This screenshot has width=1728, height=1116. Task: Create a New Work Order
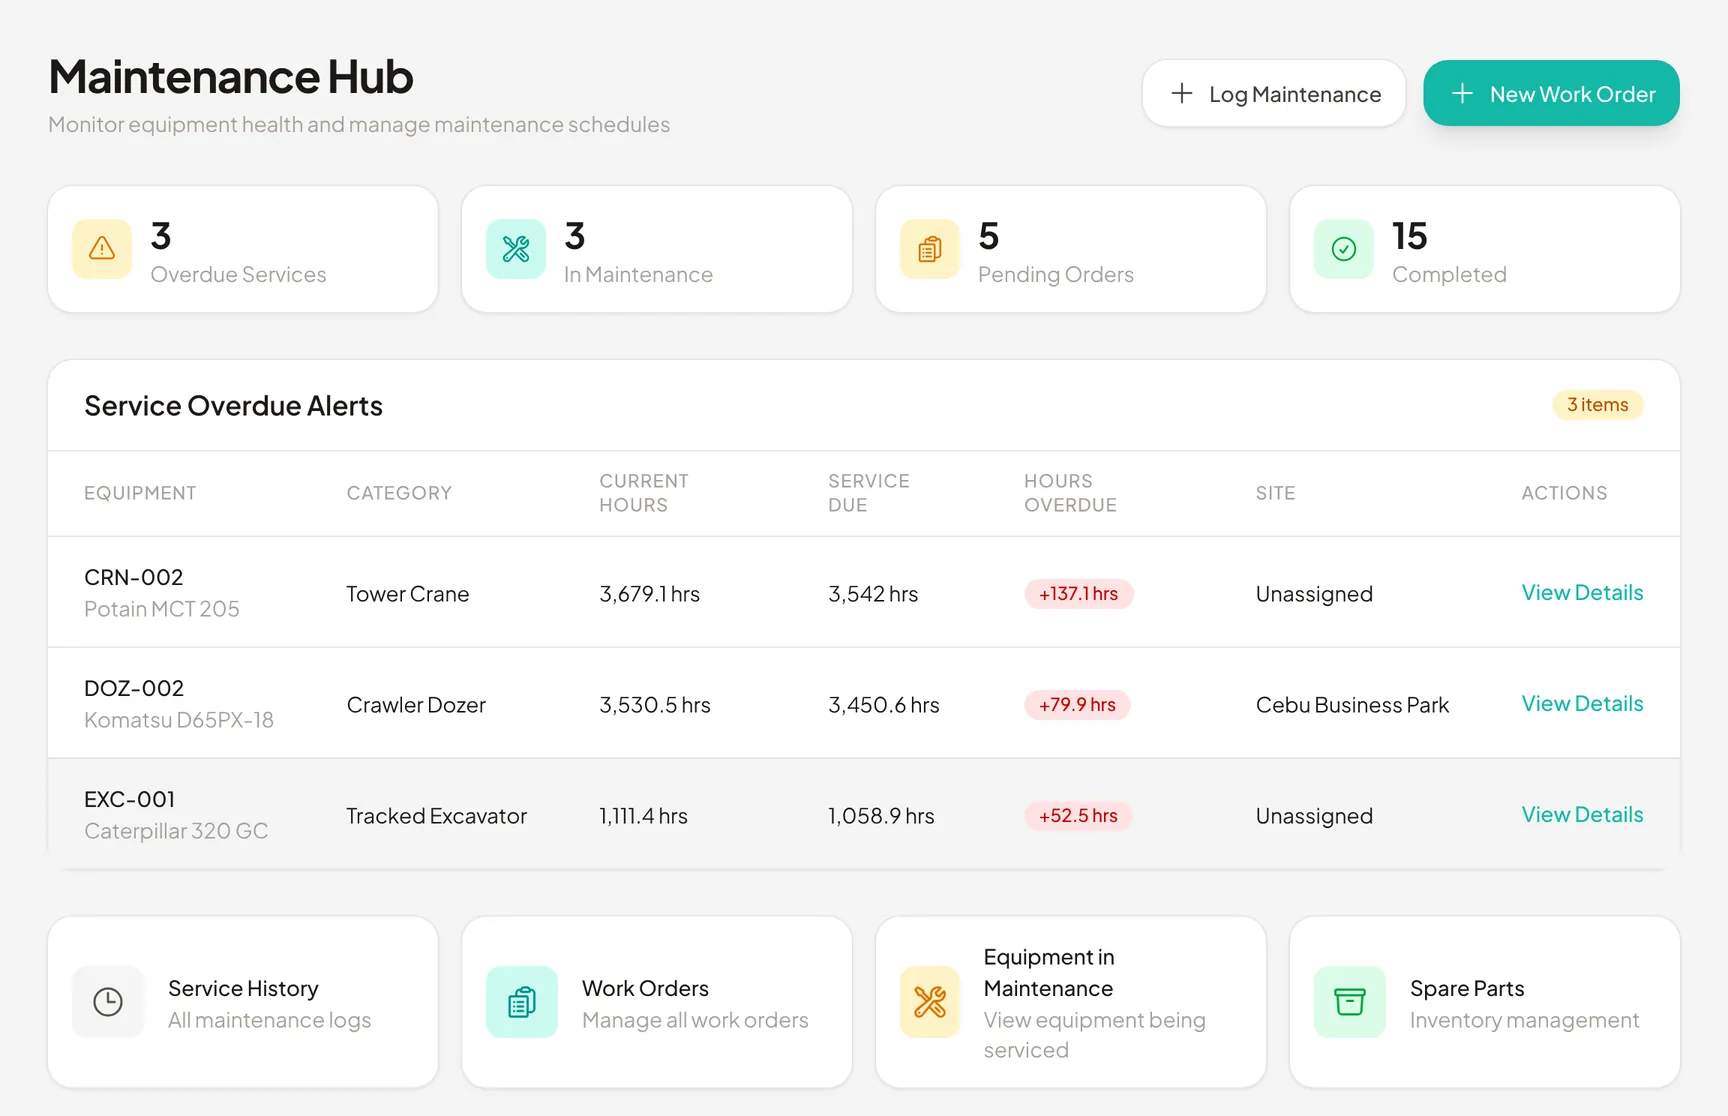click(x=1551, y=93)
